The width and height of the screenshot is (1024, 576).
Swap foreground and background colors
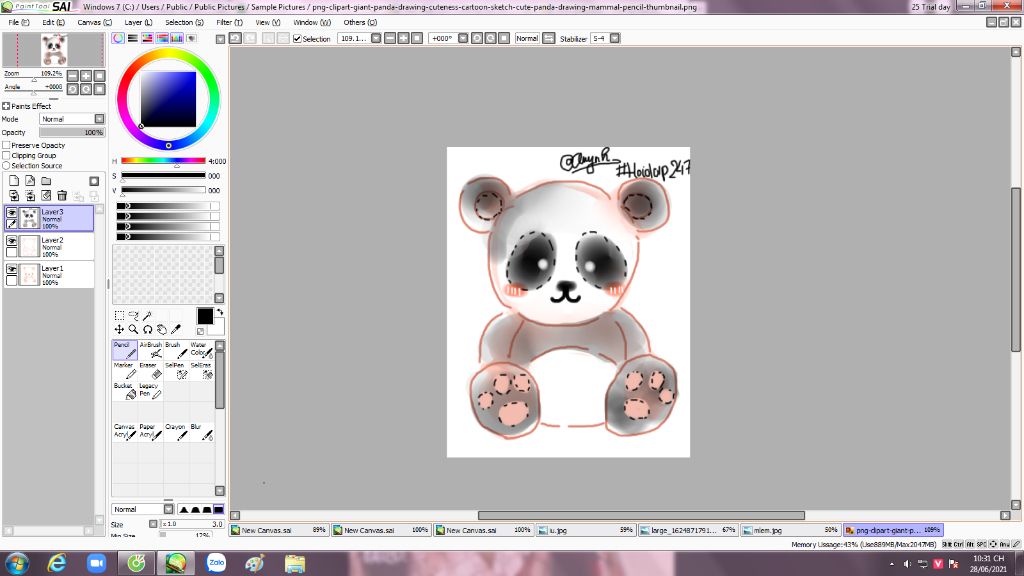(219, 312)
